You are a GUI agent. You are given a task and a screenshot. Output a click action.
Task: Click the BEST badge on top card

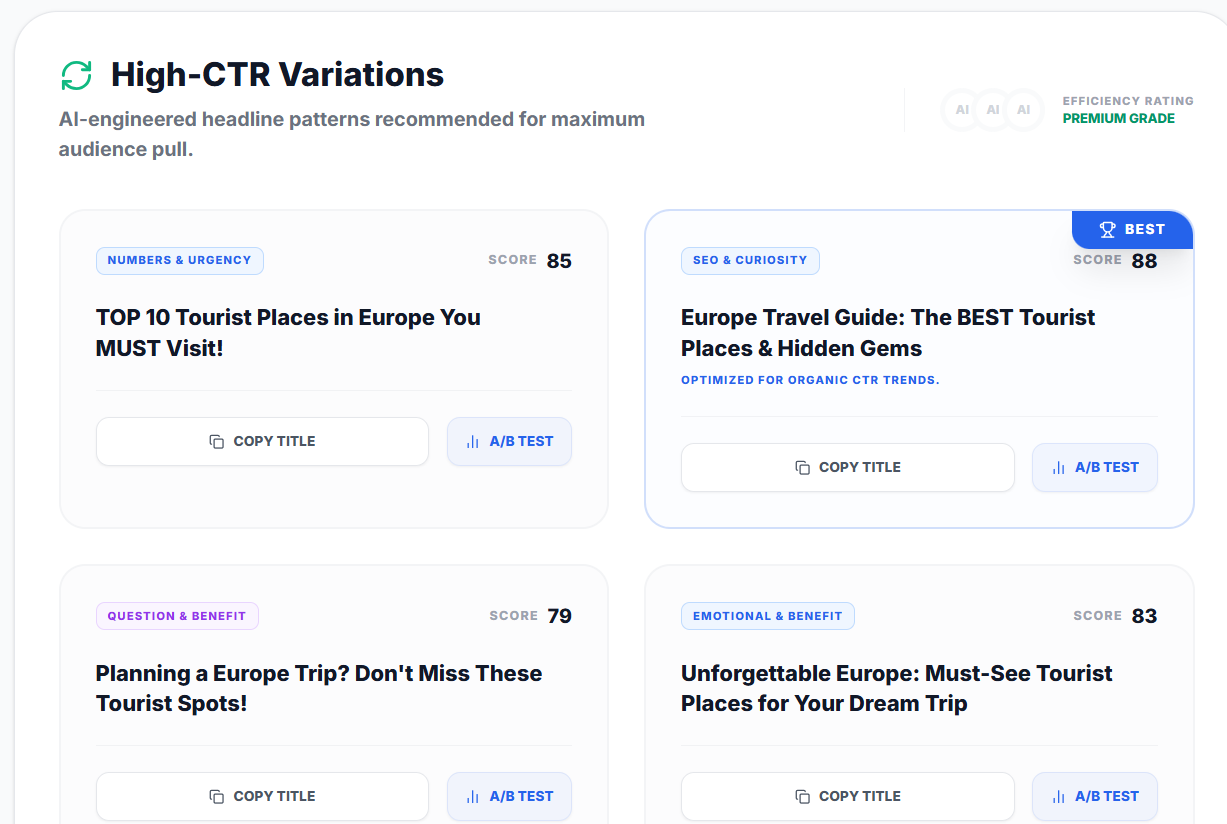[x=1133, y=230]
